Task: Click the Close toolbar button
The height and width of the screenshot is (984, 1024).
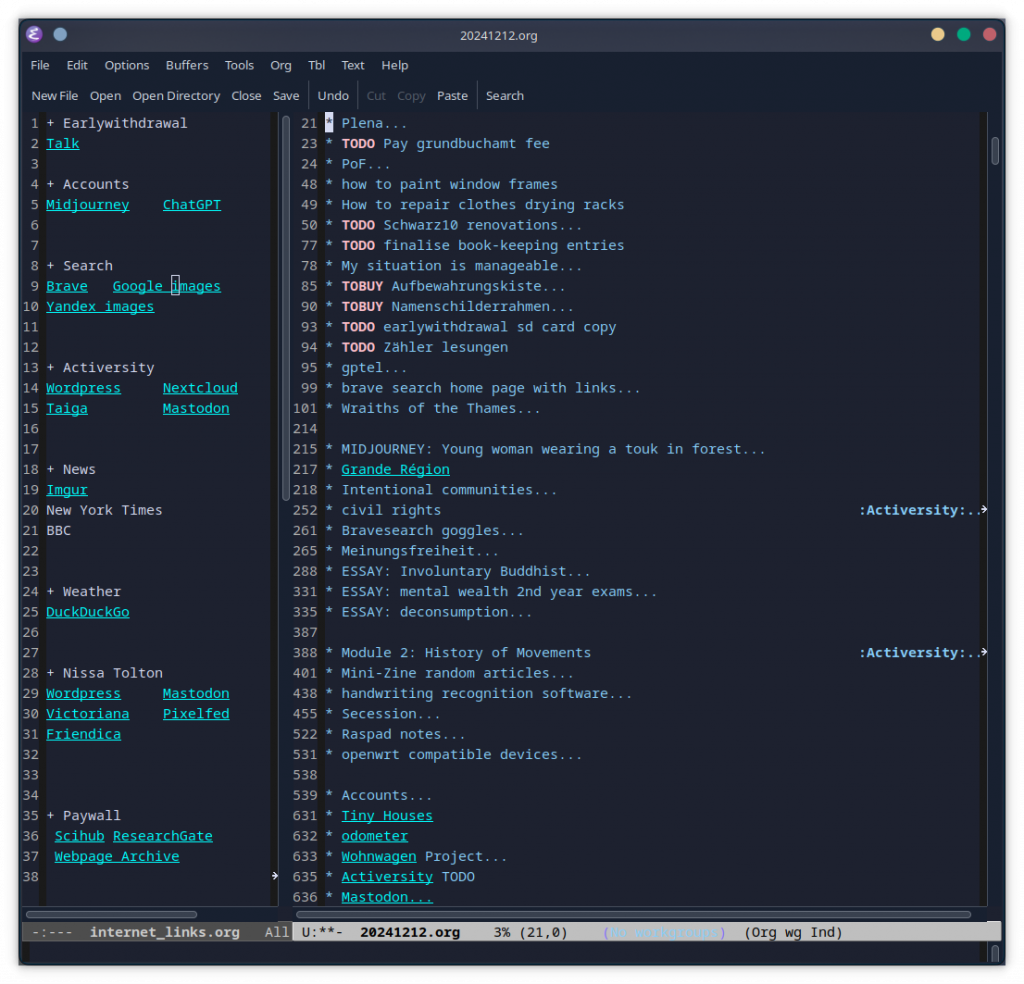Action: click(246, 96)
